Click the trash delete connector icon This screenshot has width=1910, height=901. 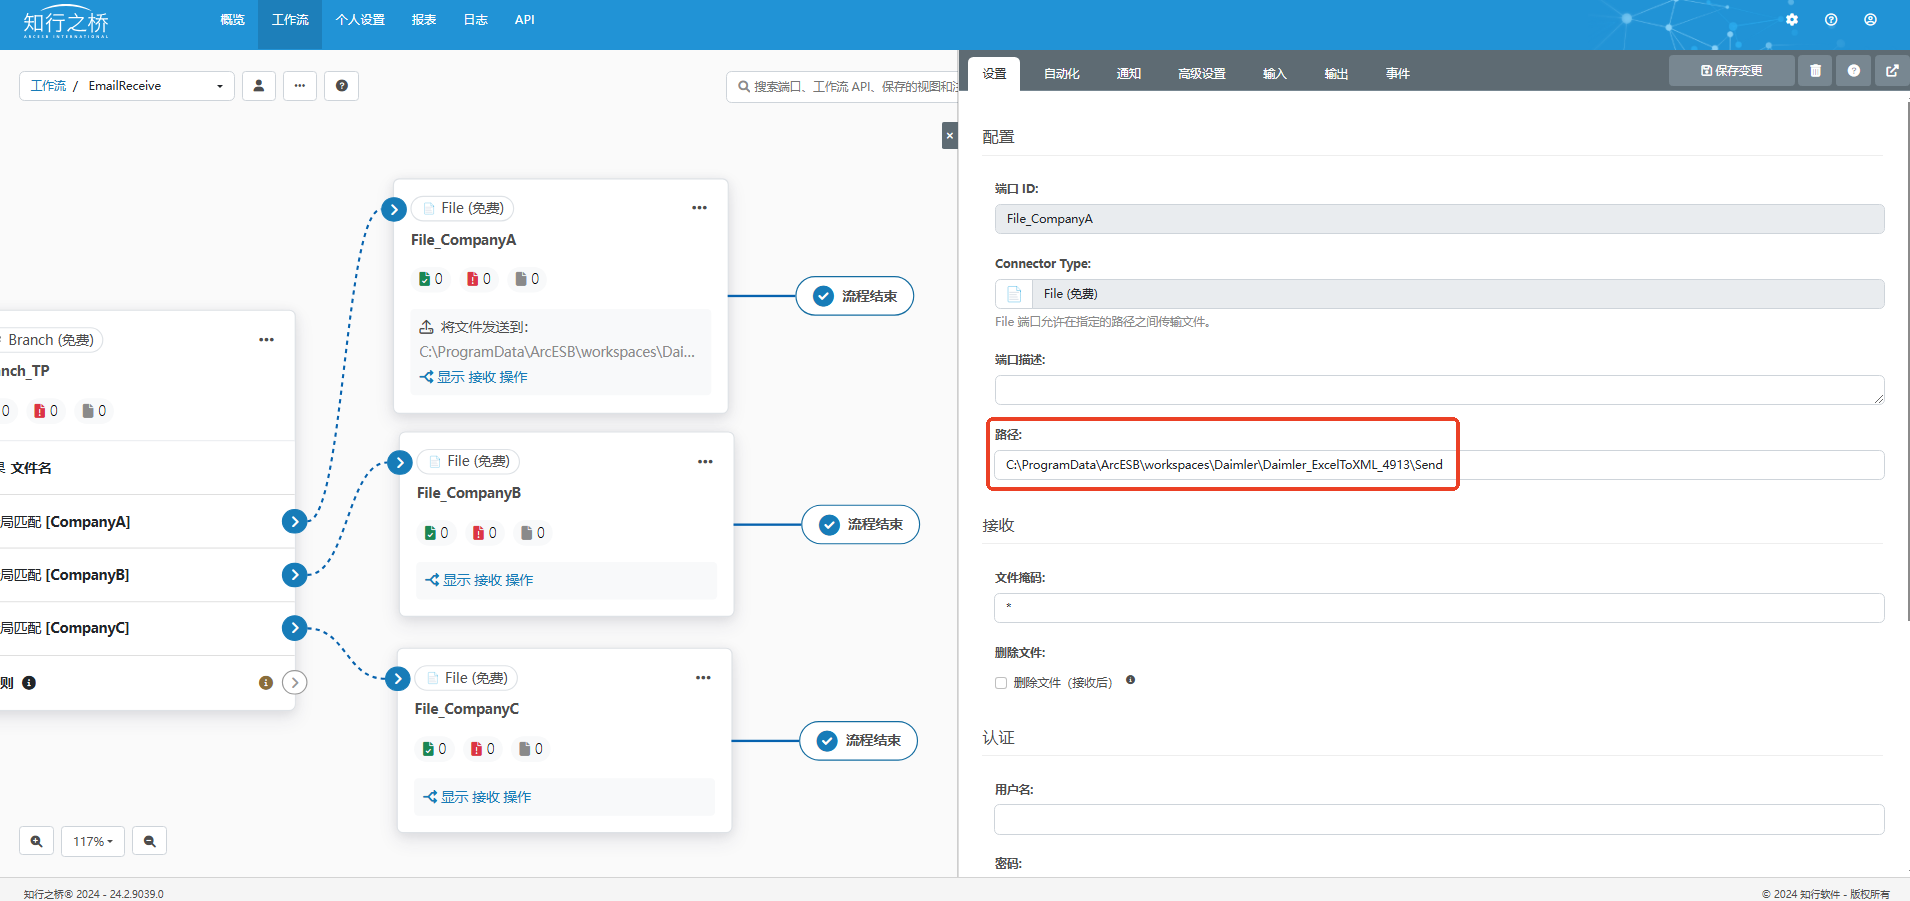pyautogui.click(x=1815, y=71)
